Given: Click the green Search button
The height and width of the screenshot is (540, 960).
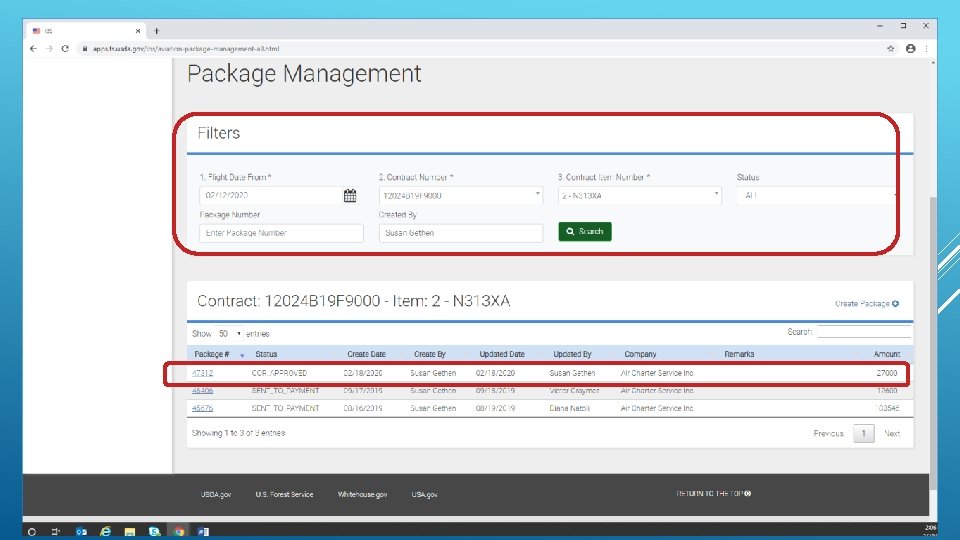Looking at the screenshot, I should click(585, 231).
